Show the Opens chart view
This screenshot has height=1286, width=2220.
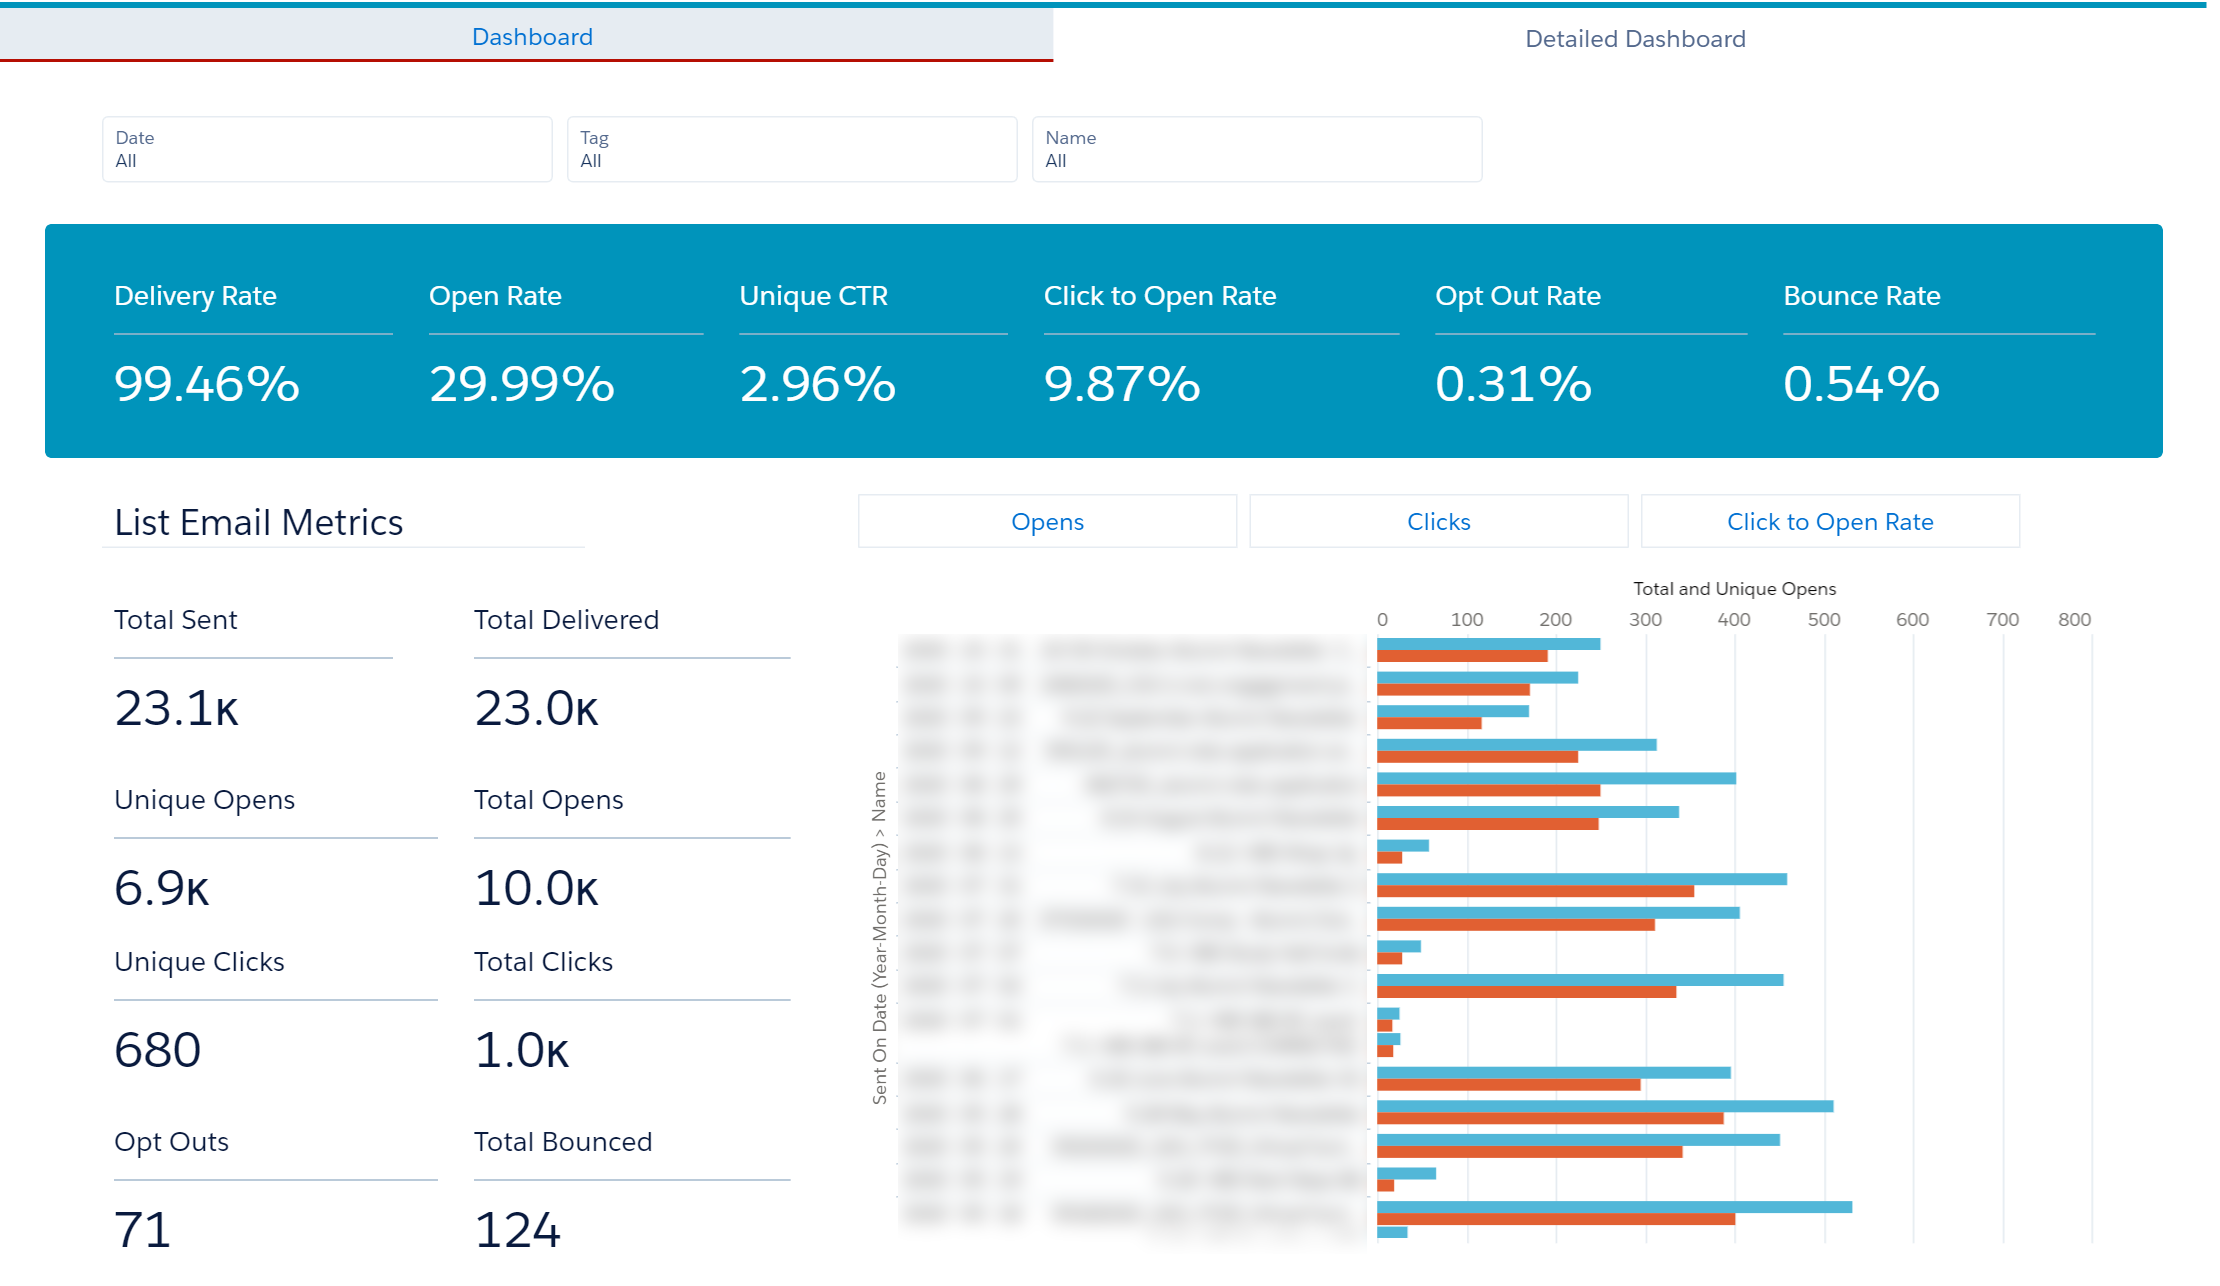click(x=1047, y=521)
